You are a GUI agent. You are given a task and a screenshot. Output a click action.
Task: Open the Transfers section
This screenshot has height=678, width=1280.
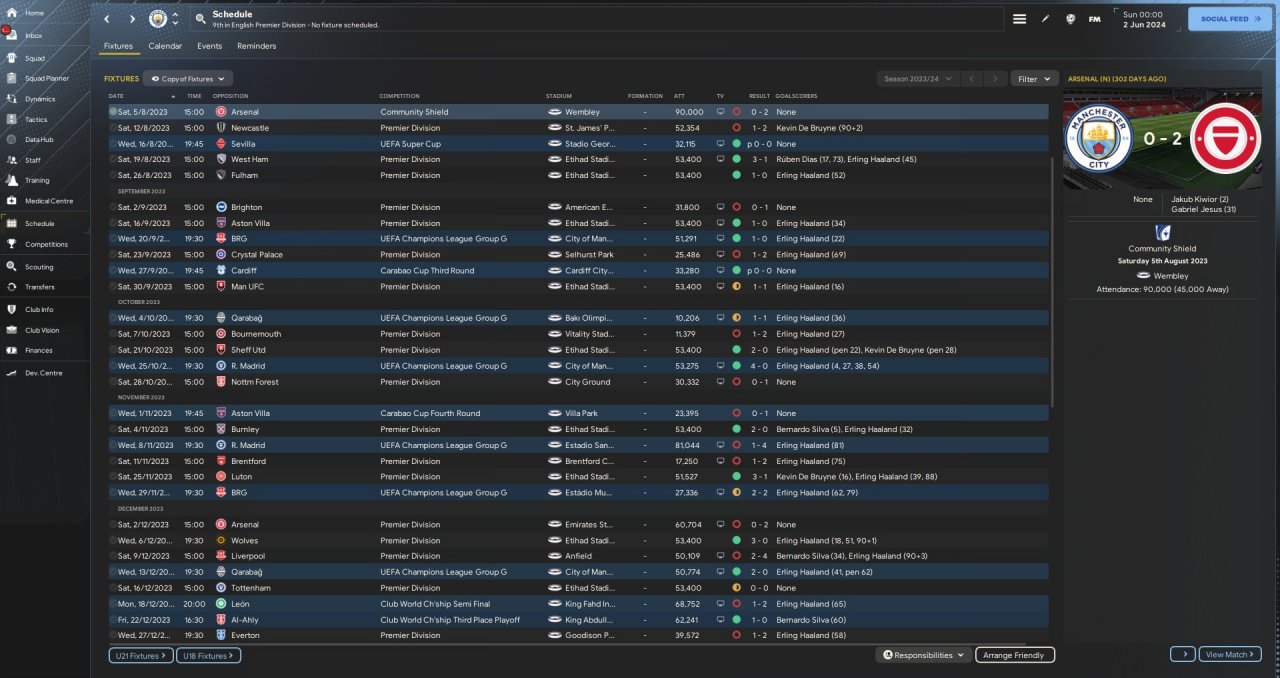pyautogui.click(x=40, y=287)
